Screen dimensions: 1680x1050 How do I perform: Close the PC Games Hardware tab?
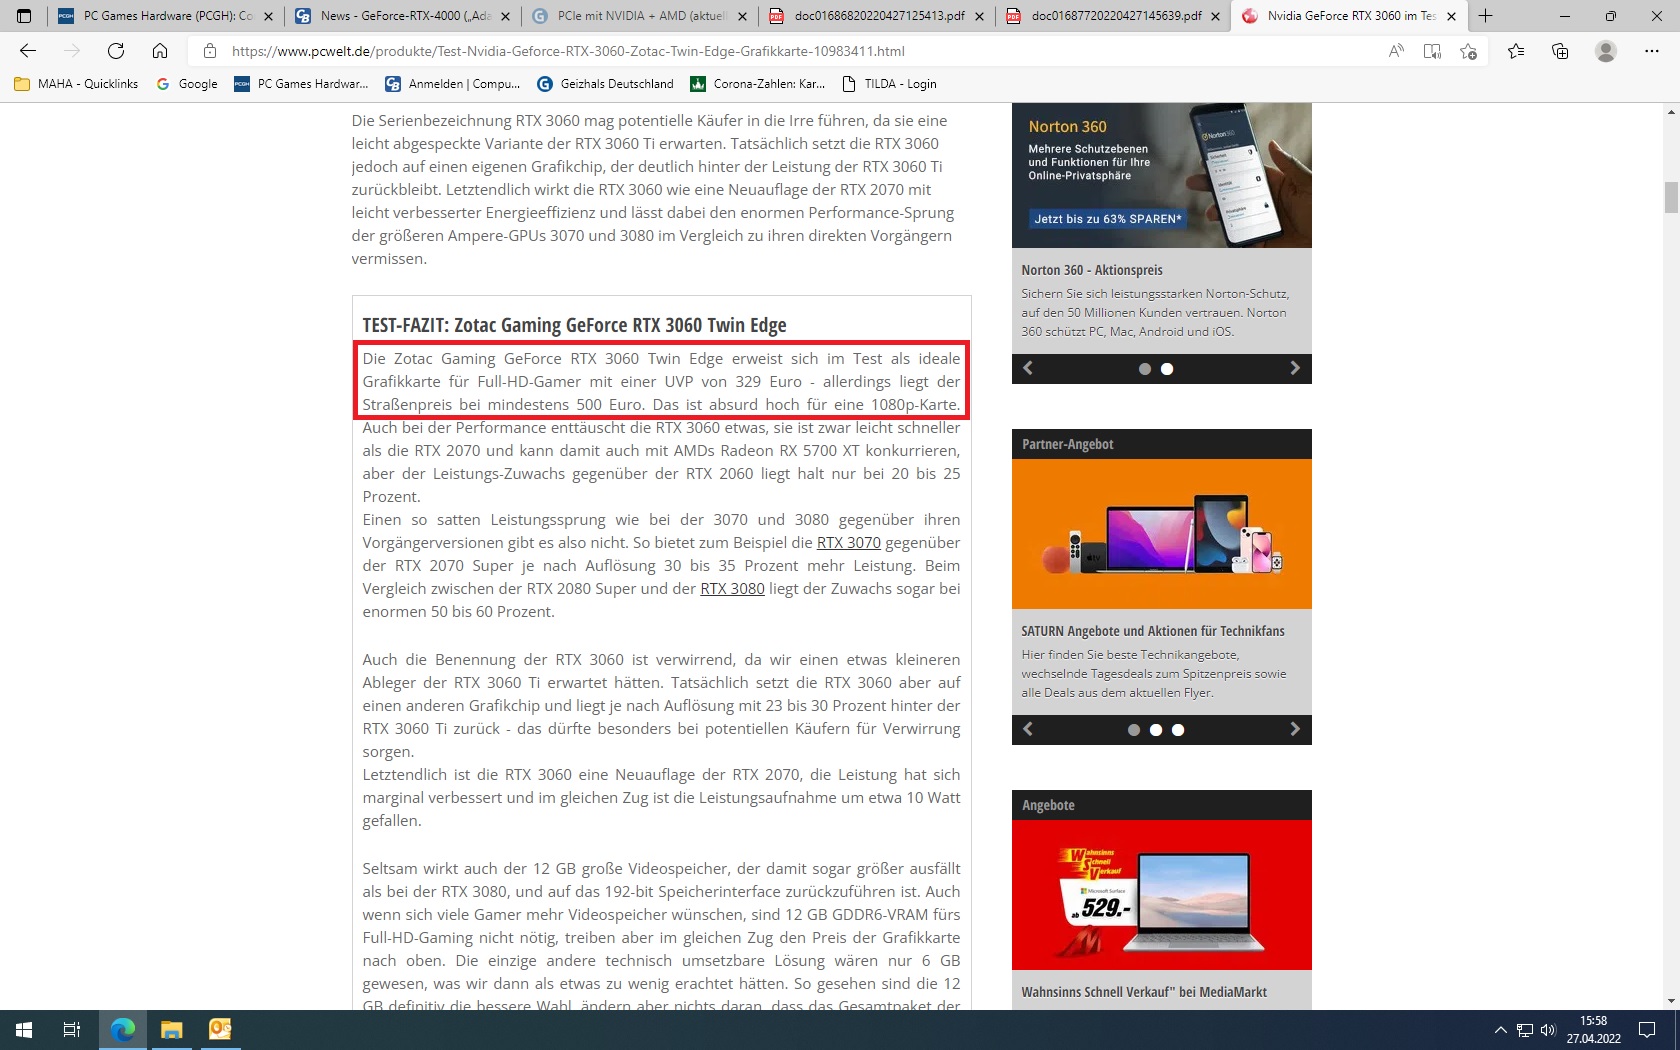tap(268, 16)
